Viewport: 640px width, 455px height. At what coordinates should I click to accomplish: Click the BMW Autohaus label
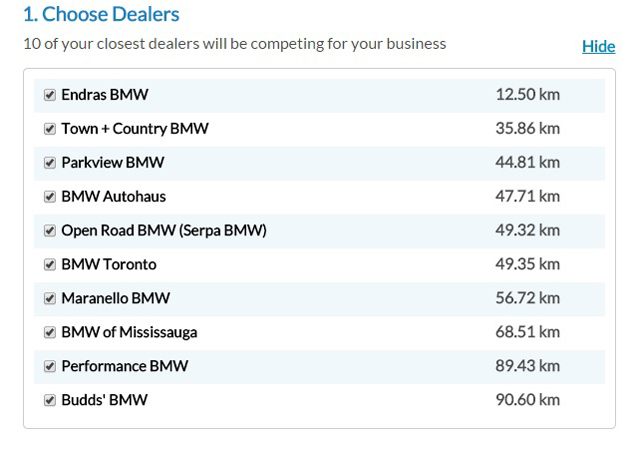[x=113, y=196]
